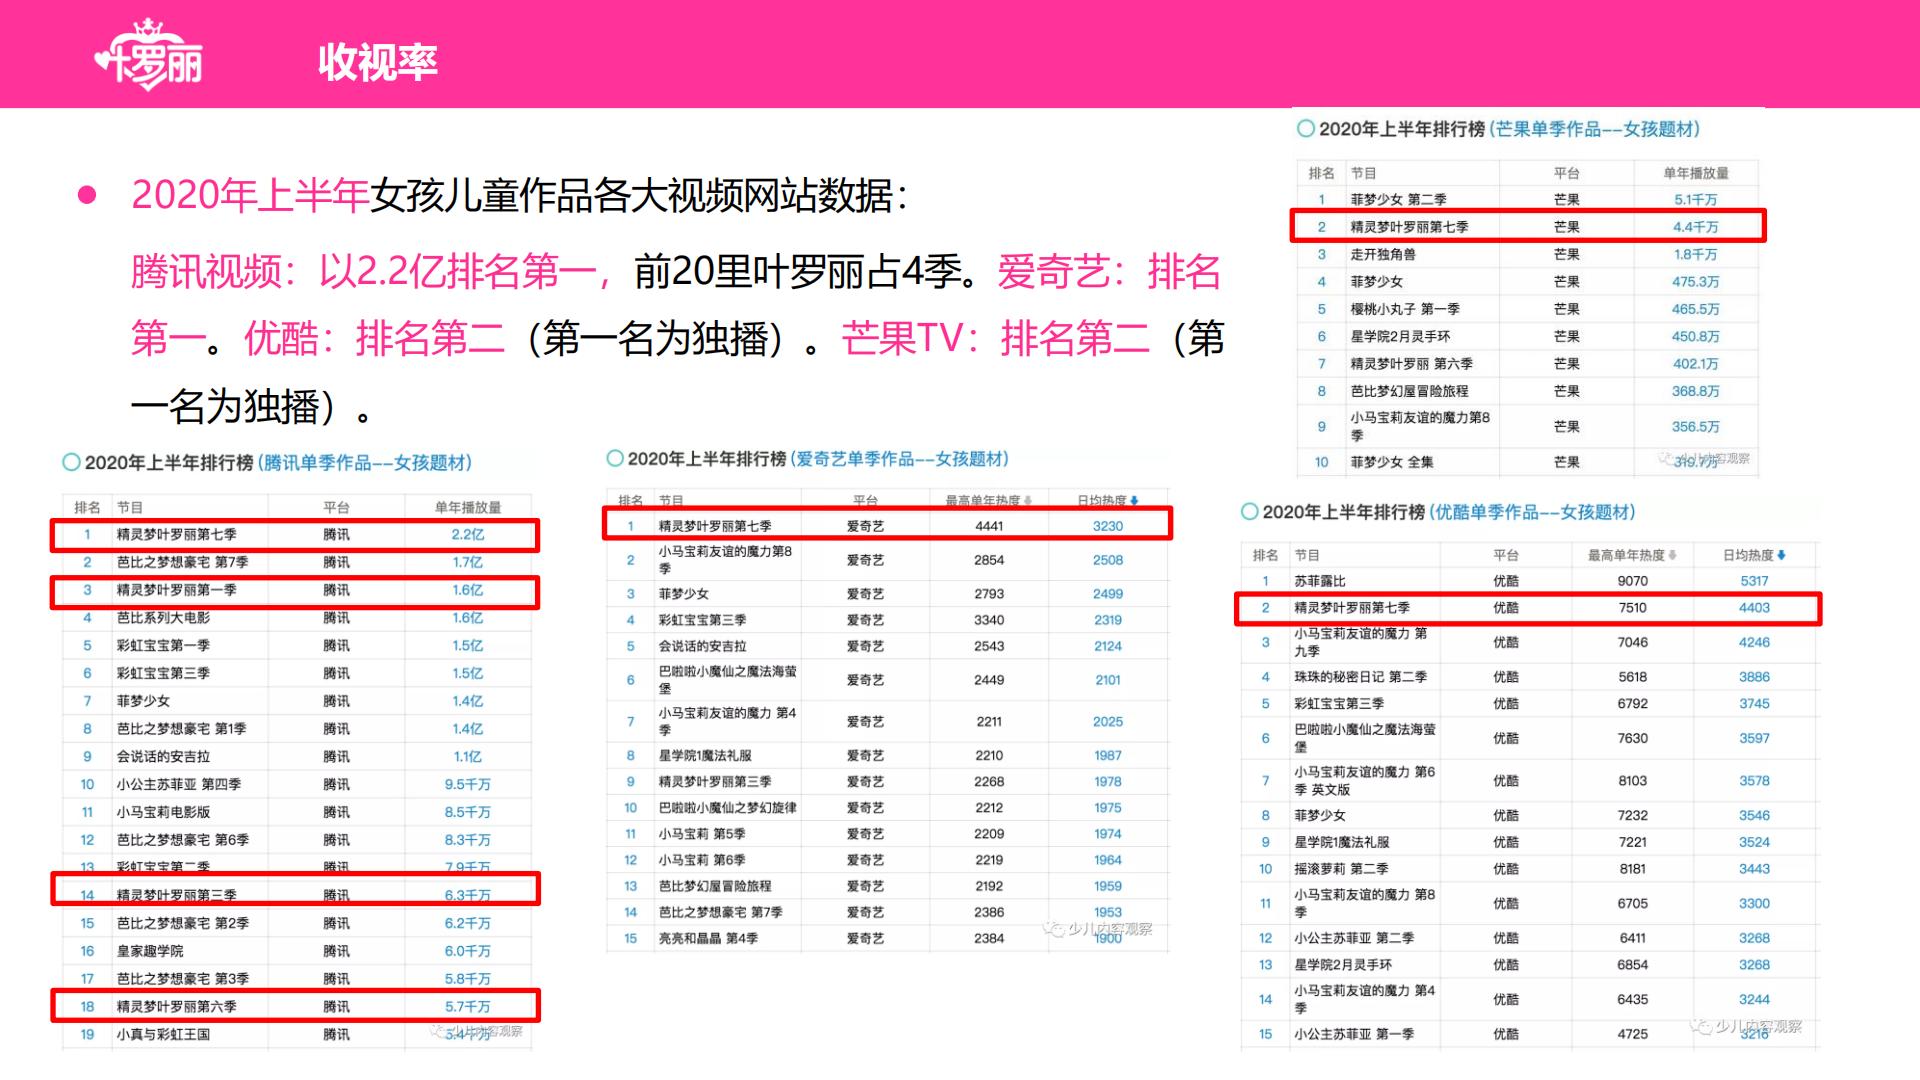
Task: Click the circle icon before 爱奇艺单季作品 ranking title
Action: click(x=615, y=458)
